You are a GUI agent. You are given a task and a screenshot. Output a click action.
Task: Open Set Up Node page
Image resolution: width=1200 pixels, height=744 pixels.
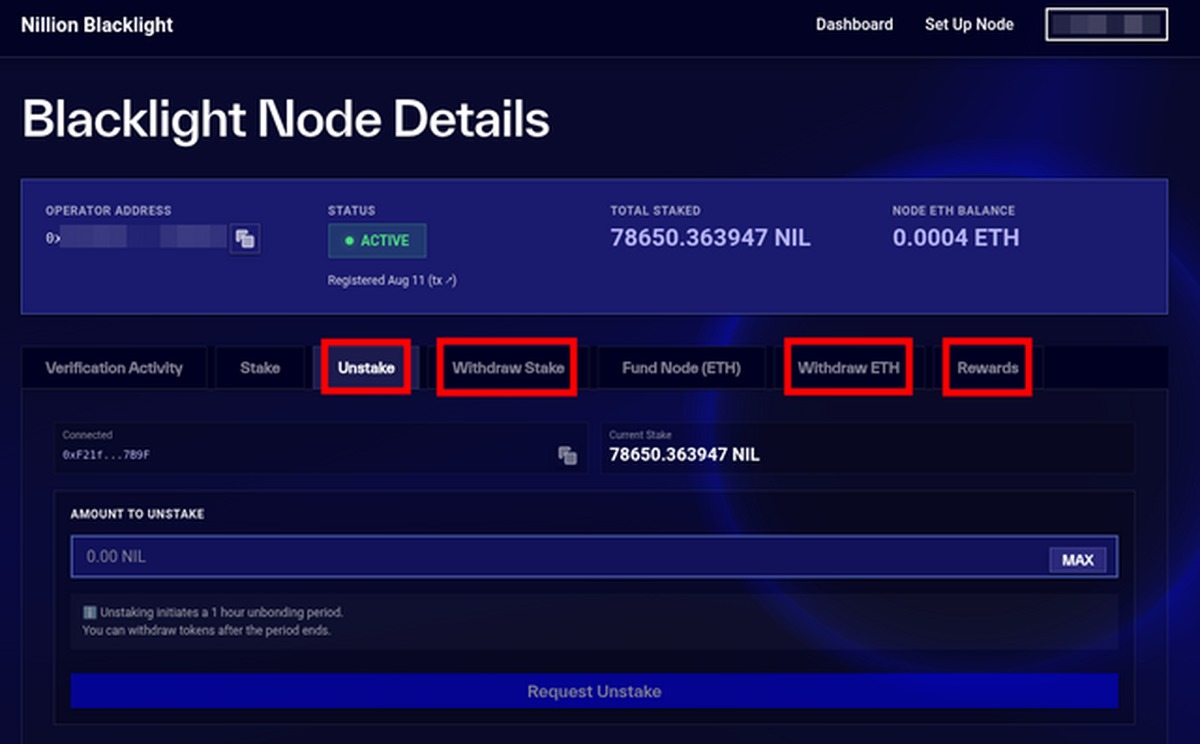969,24
